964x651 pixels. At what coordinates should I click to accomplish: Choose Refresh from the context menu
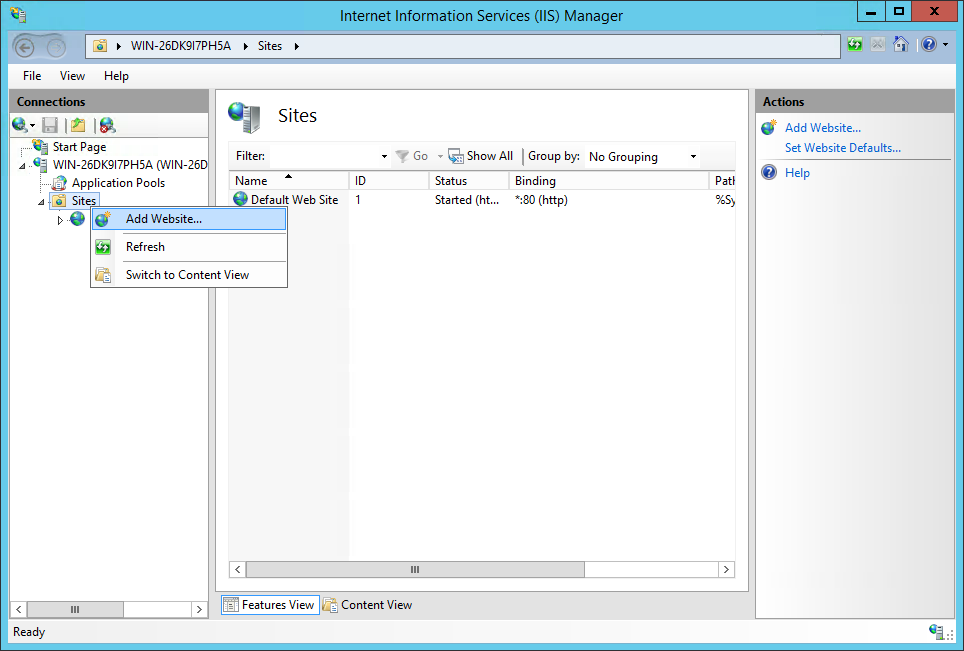[x=189, y=247]
